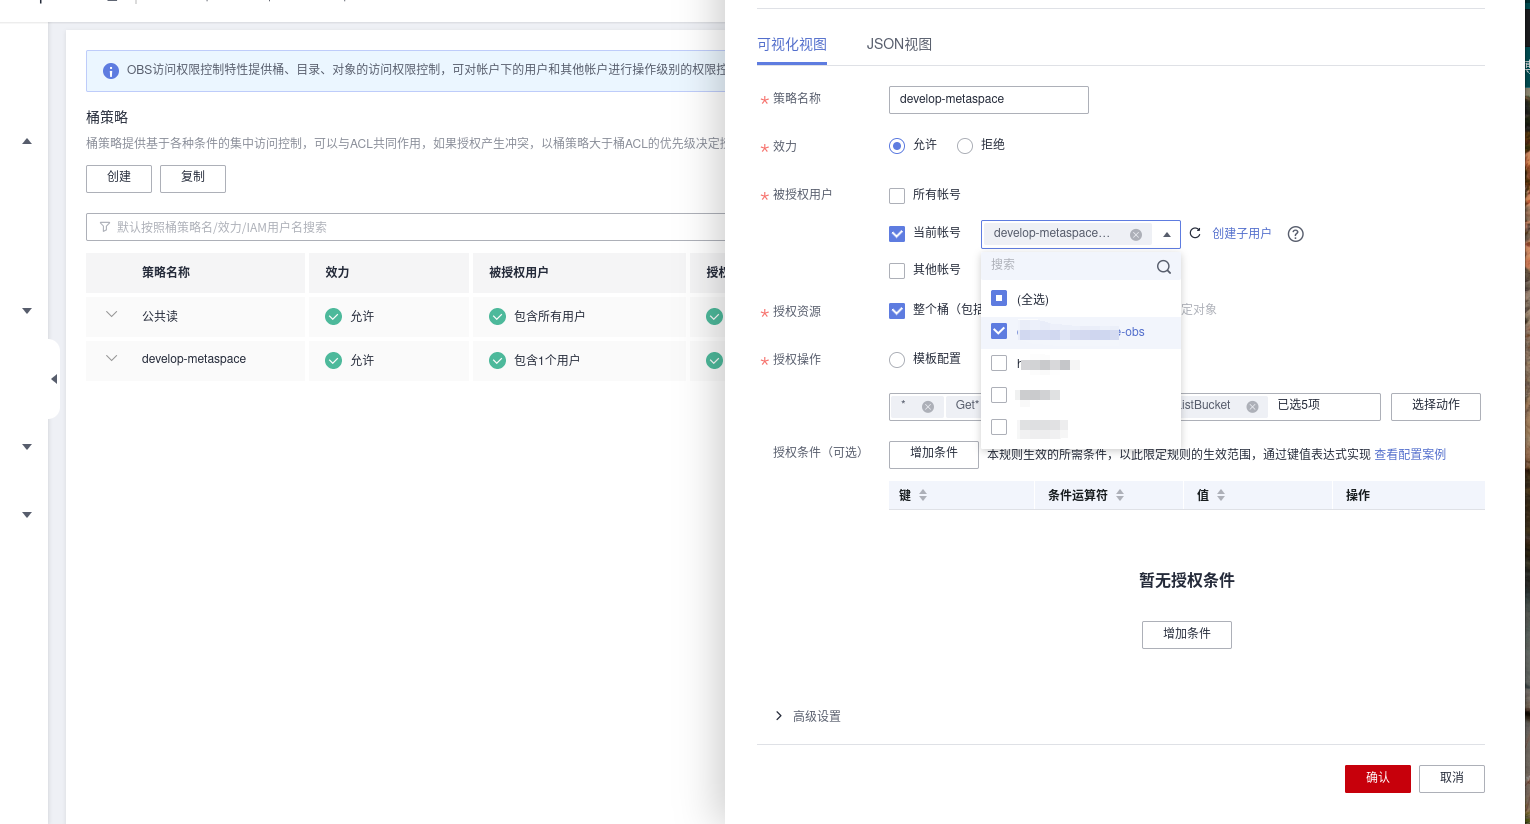Uncheck the user ending in -obs
Screen dimensions: 1530x824
tap(999, 331)
